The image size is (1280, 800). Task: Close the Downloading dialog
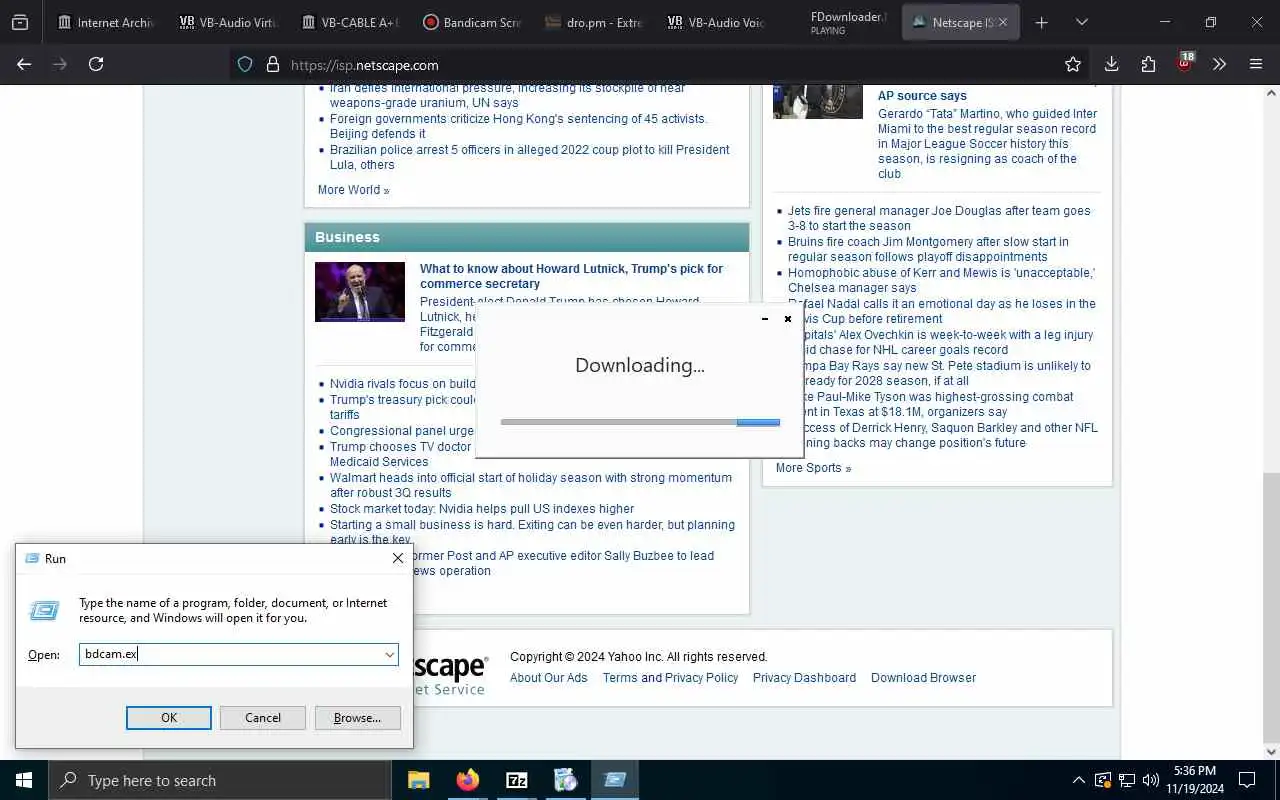pos(788,319)
